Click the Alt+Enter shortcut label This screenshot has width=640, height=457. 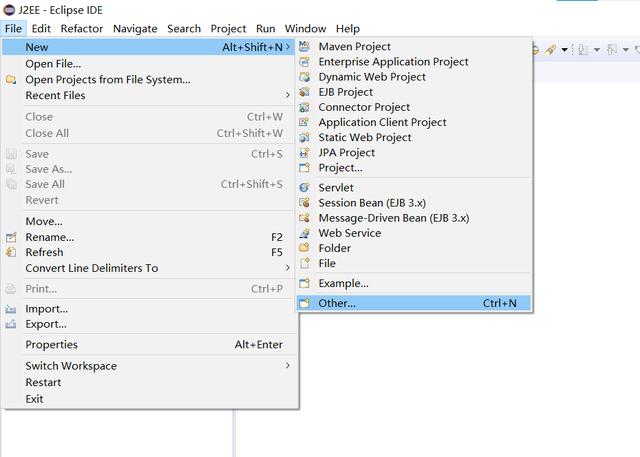click(x=258, y=344)
